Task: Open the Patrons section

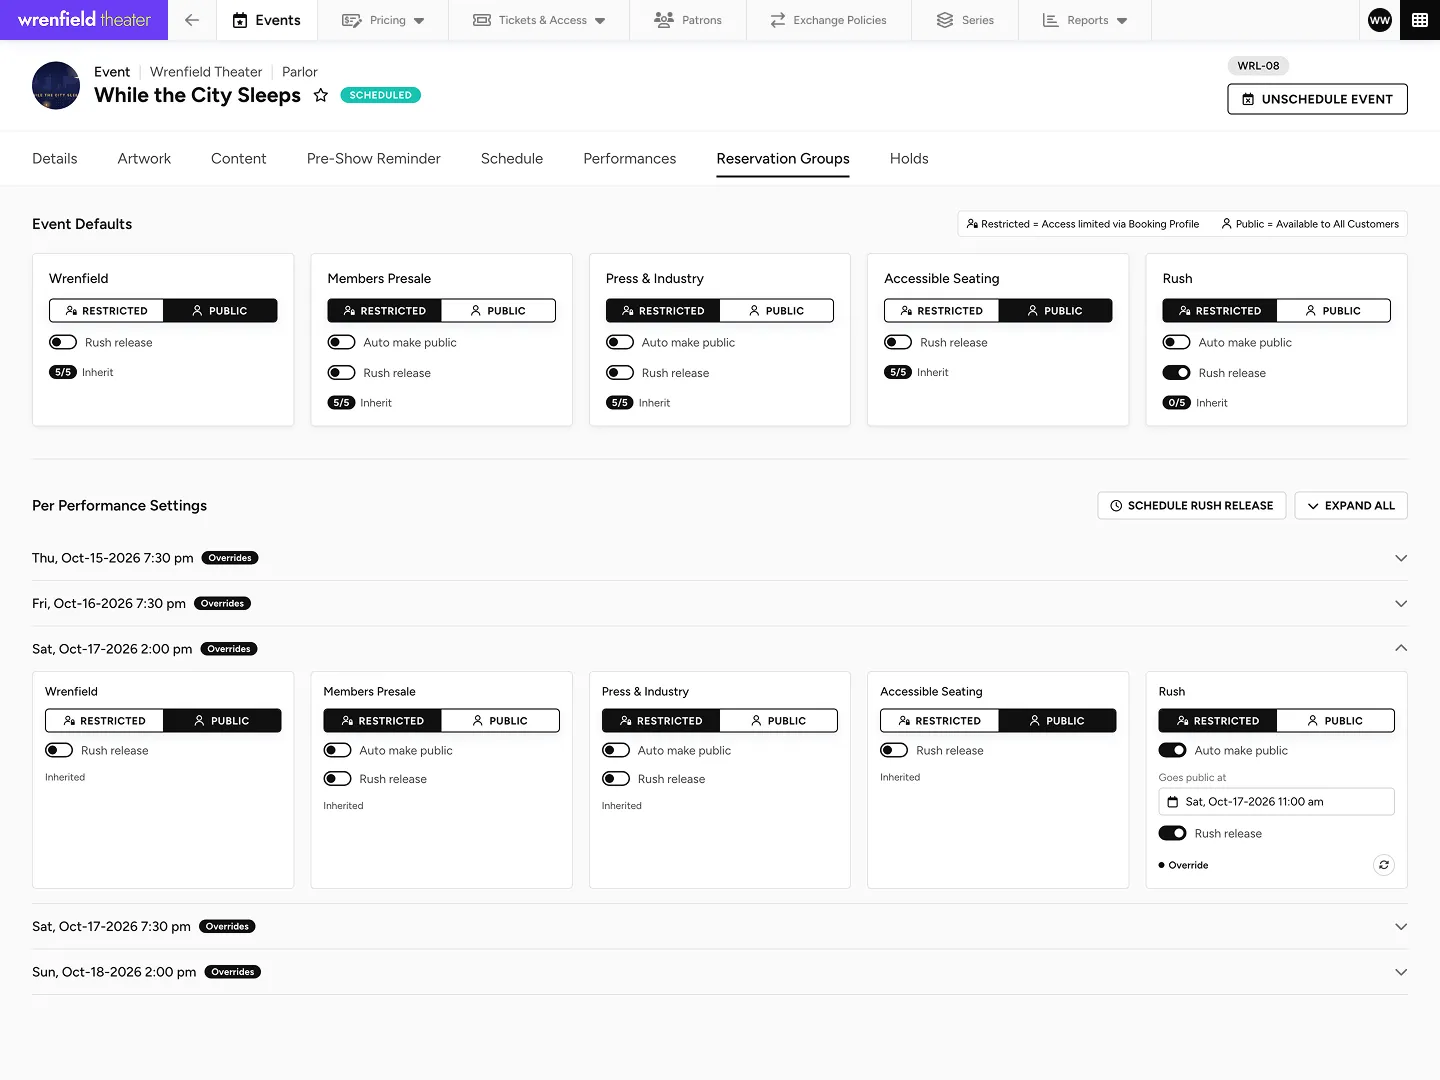Action: (x=688, y=20)
